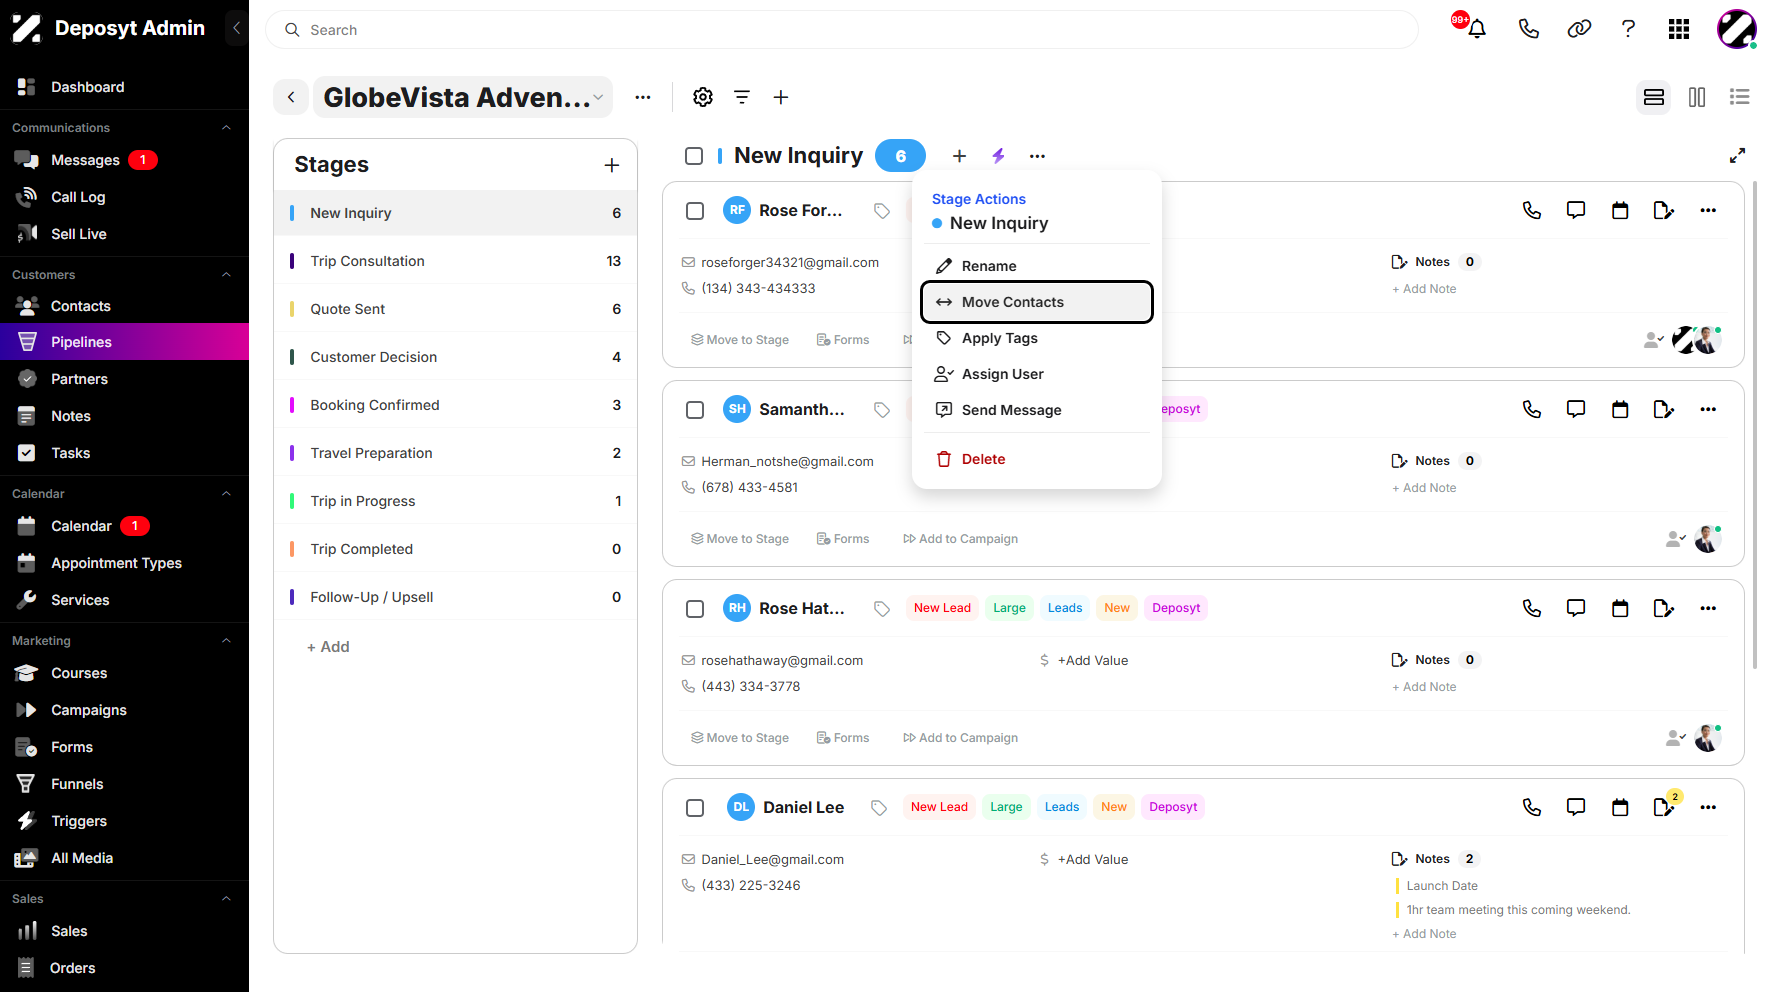Open the help question mark
Image resolution: width=1781 pixels, height=992 pixels.
click(x=1628, y=29)
